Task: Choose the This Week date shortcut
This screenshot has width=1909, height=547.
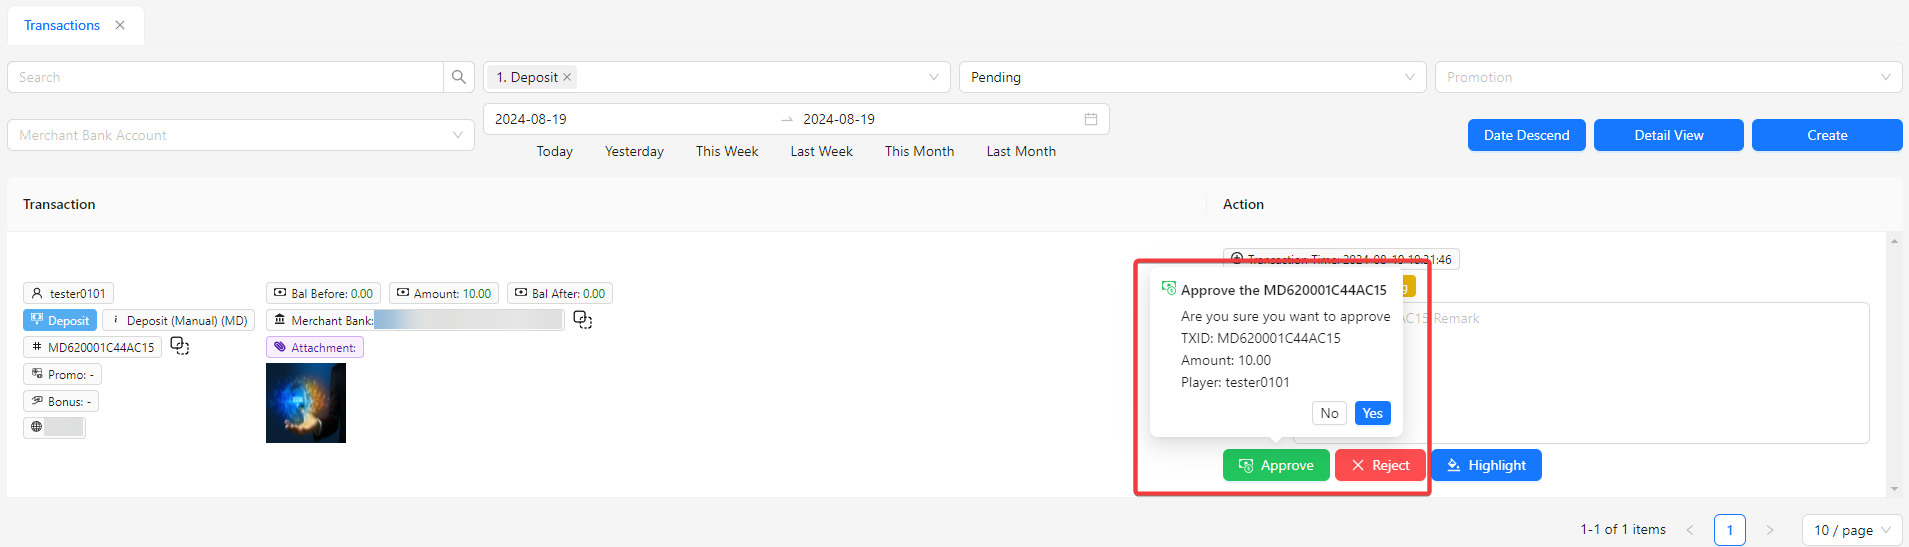Action: point(727,151)
